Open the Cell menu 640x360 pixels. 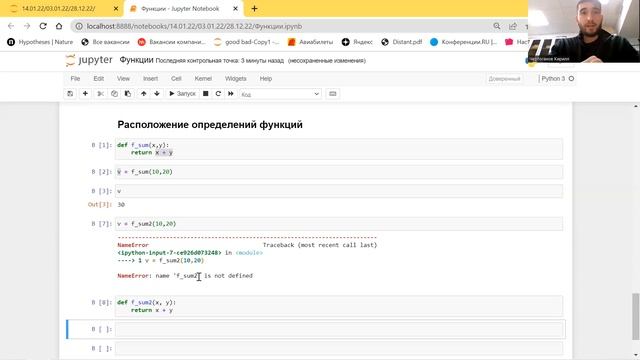pos(176,79)
